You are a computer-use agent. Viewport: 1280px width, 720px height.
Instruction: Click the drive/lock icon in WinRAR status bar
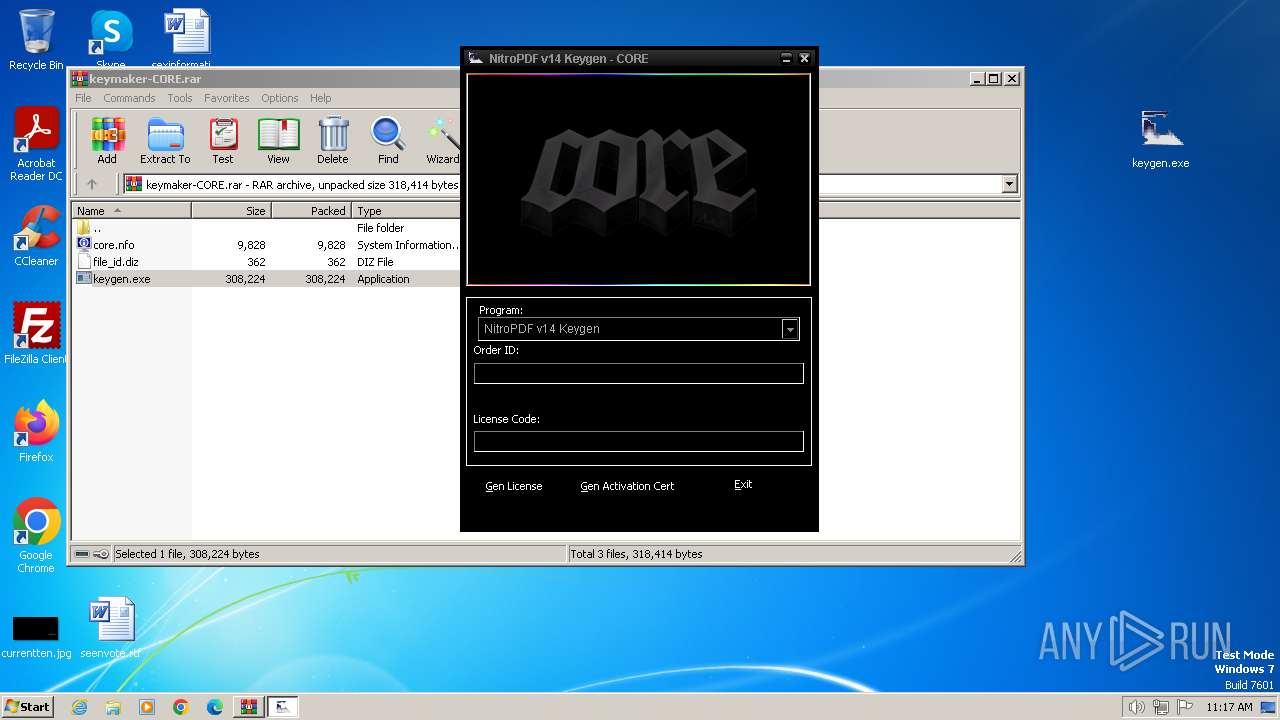tap(91, 554)
